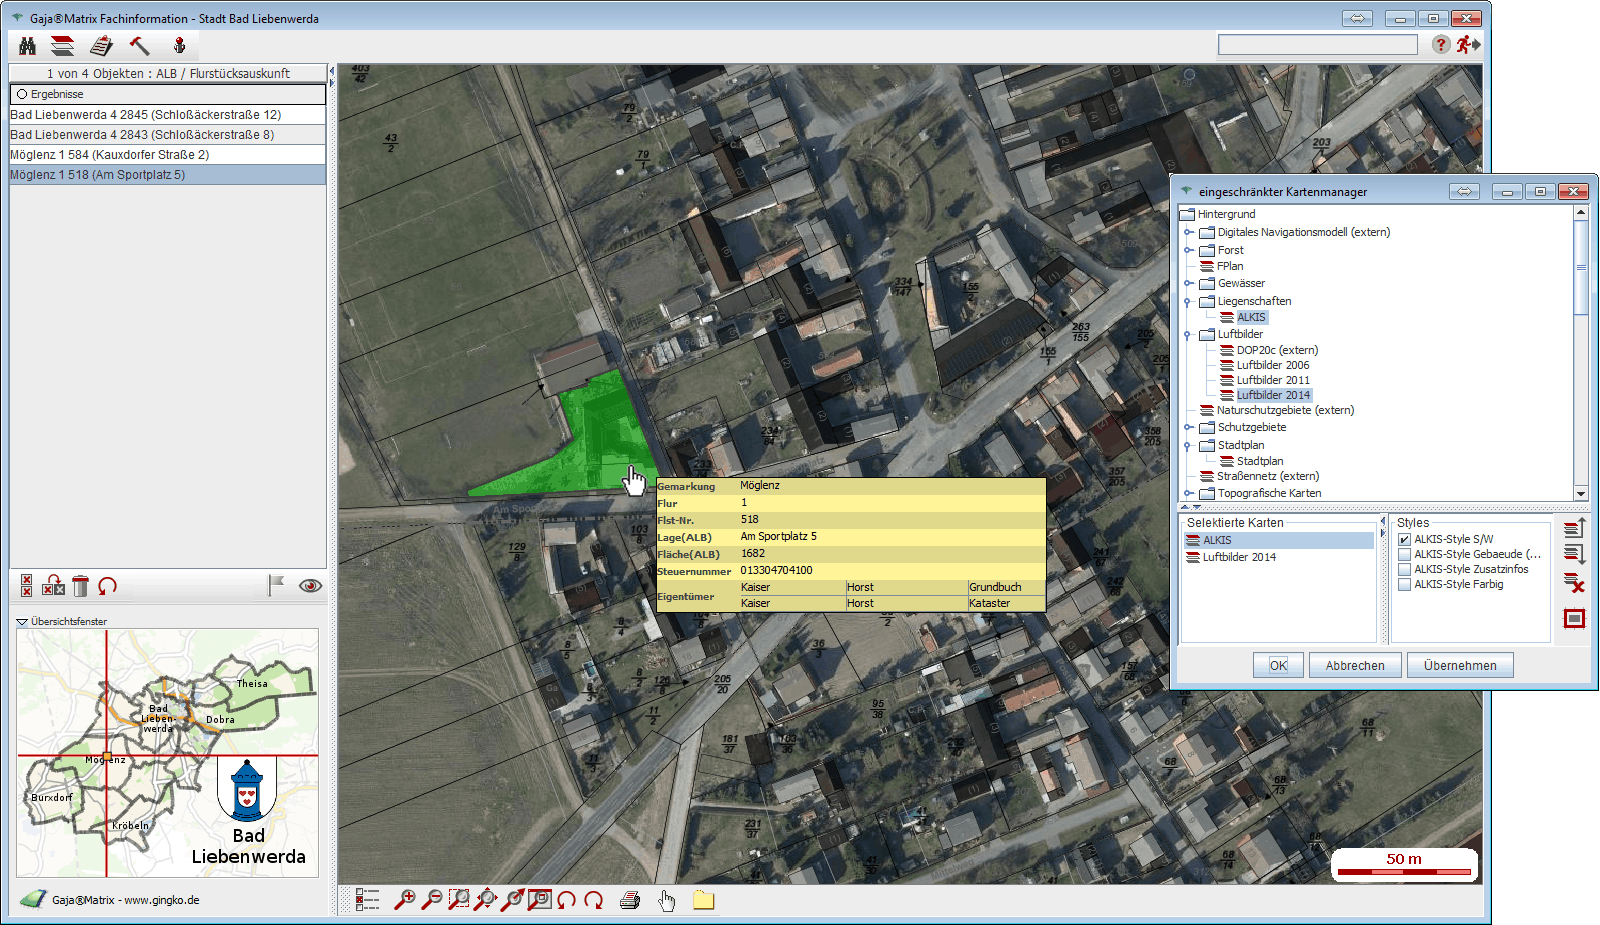1600x925 pixels.
Task: Open the map layers manager icon
Action: [x=63, y=46]
